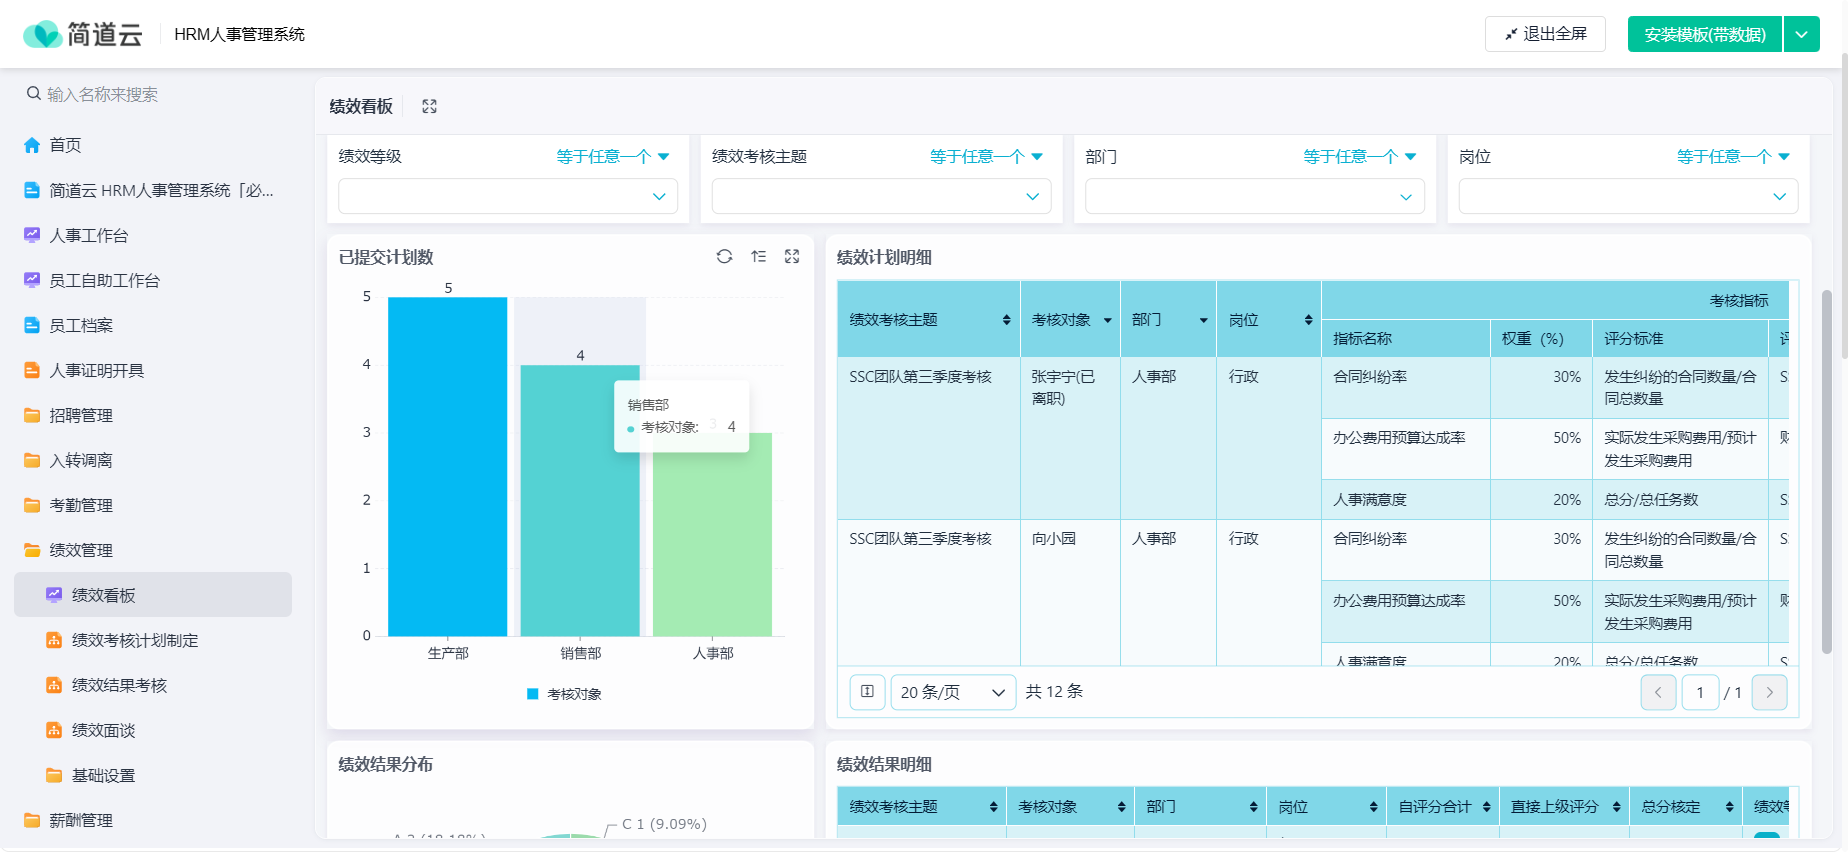Go to next page in 绩效计划明细
Viewport: 1848px width, 852px height.
pyautogui.click(x=1769, y=692)
